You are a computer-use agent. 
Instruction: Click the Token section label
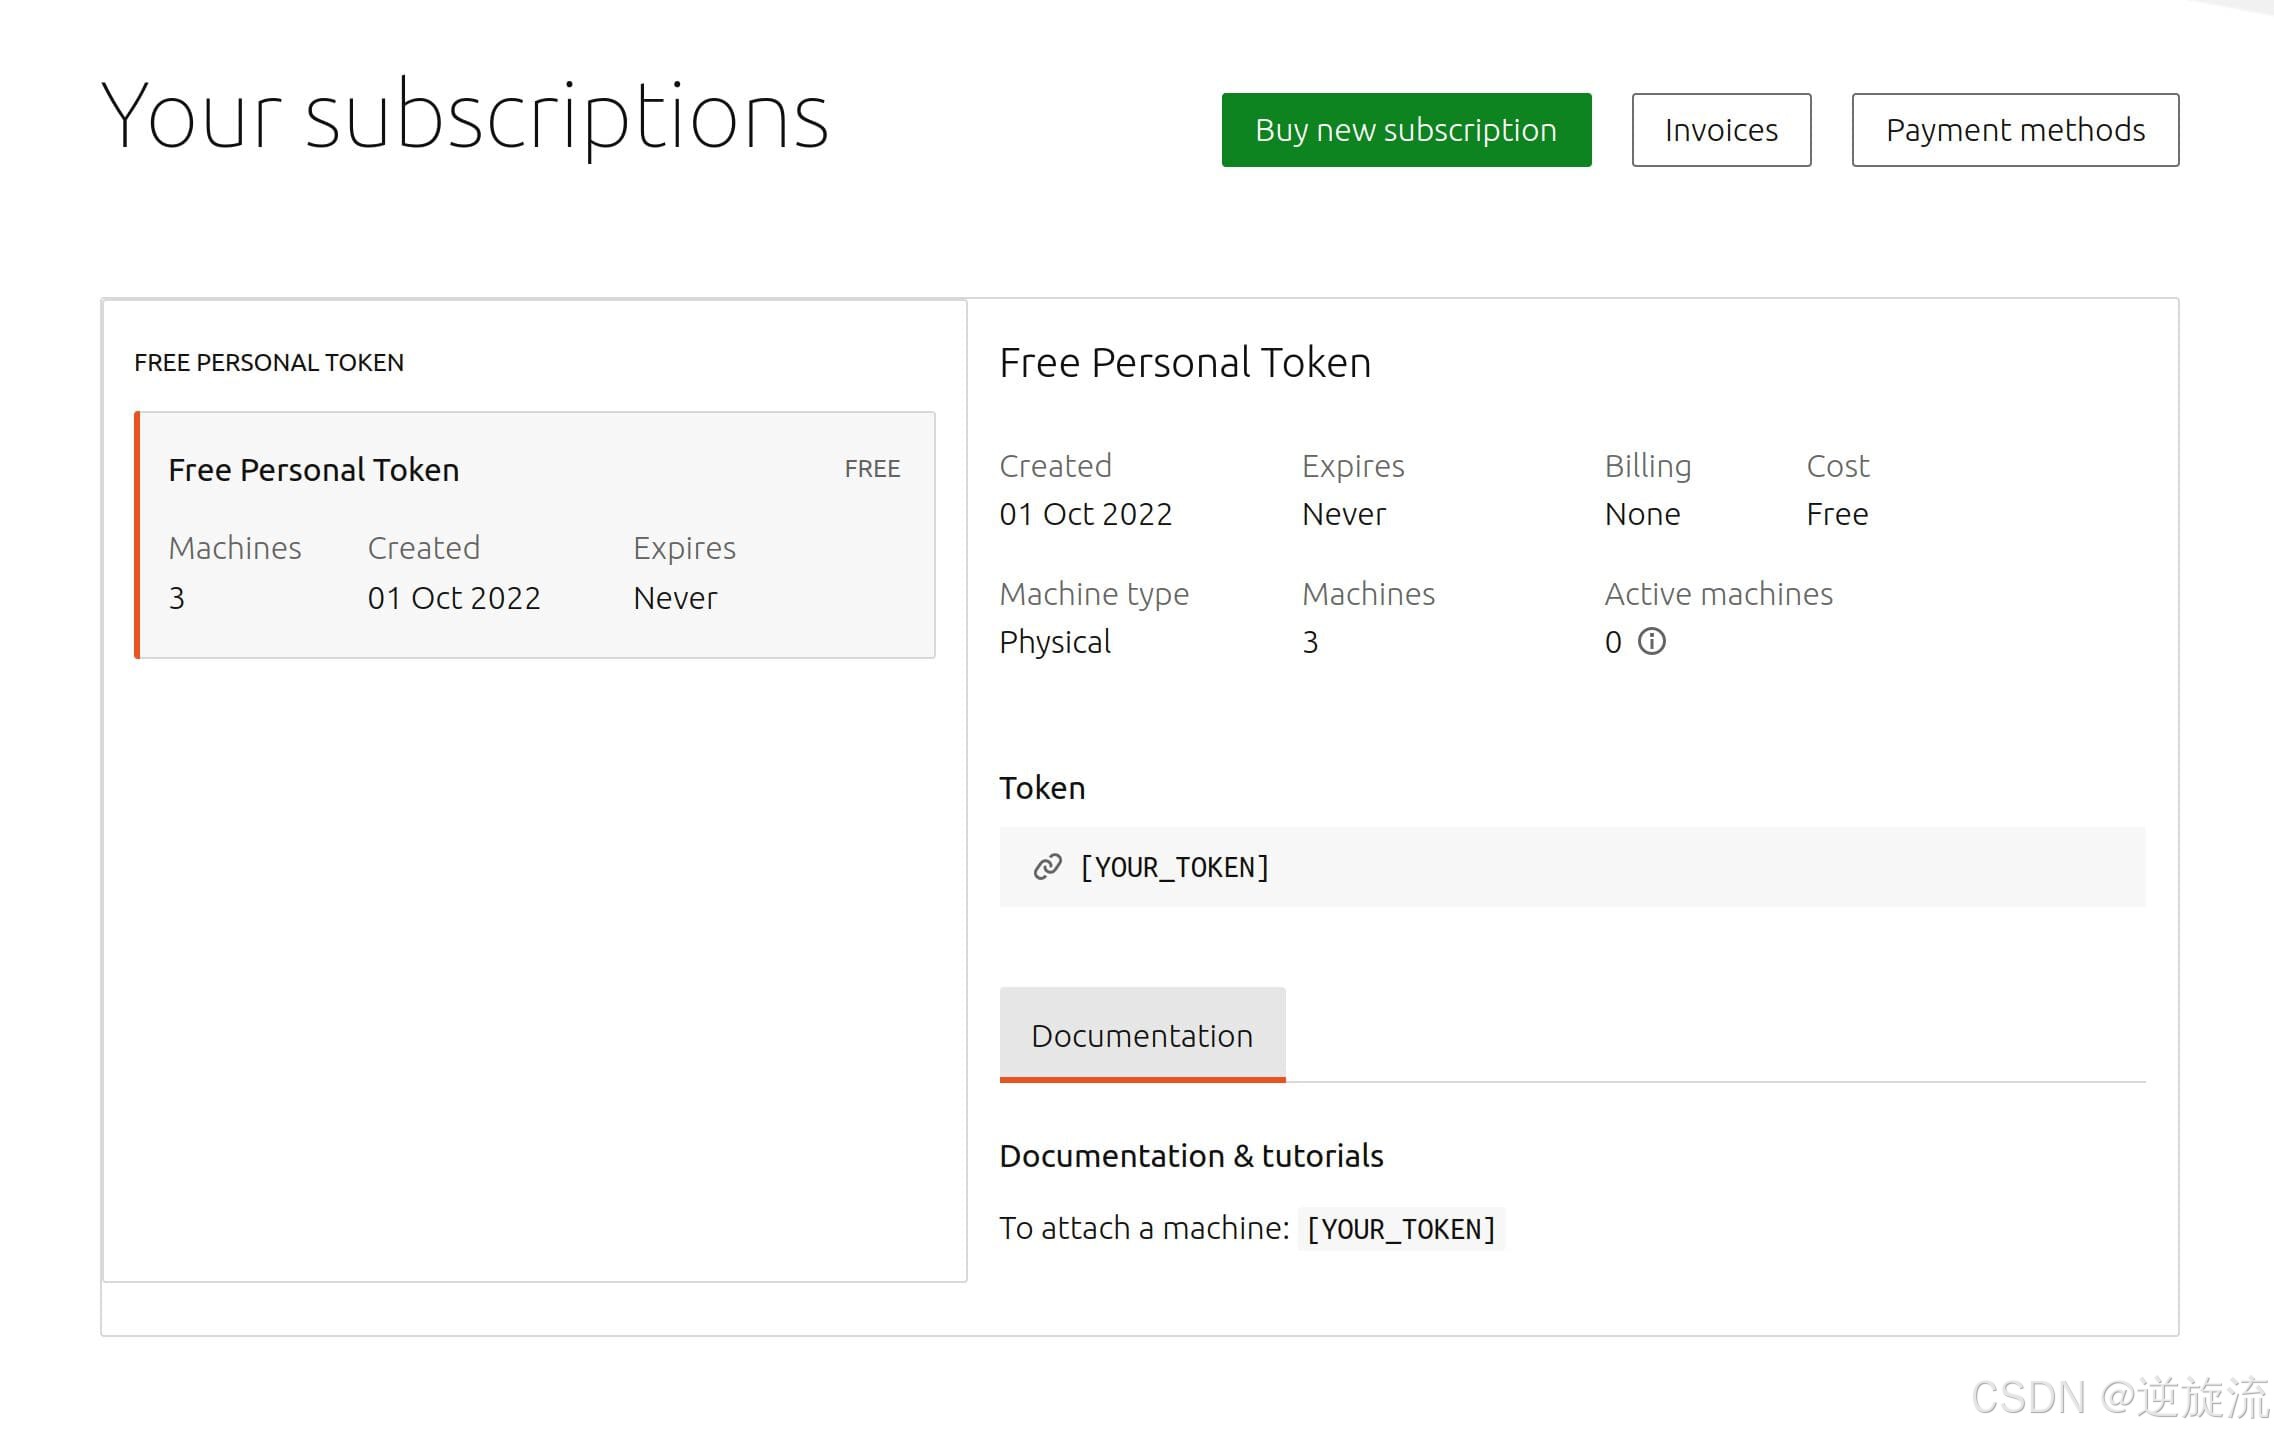click(x=1042, y=788)
